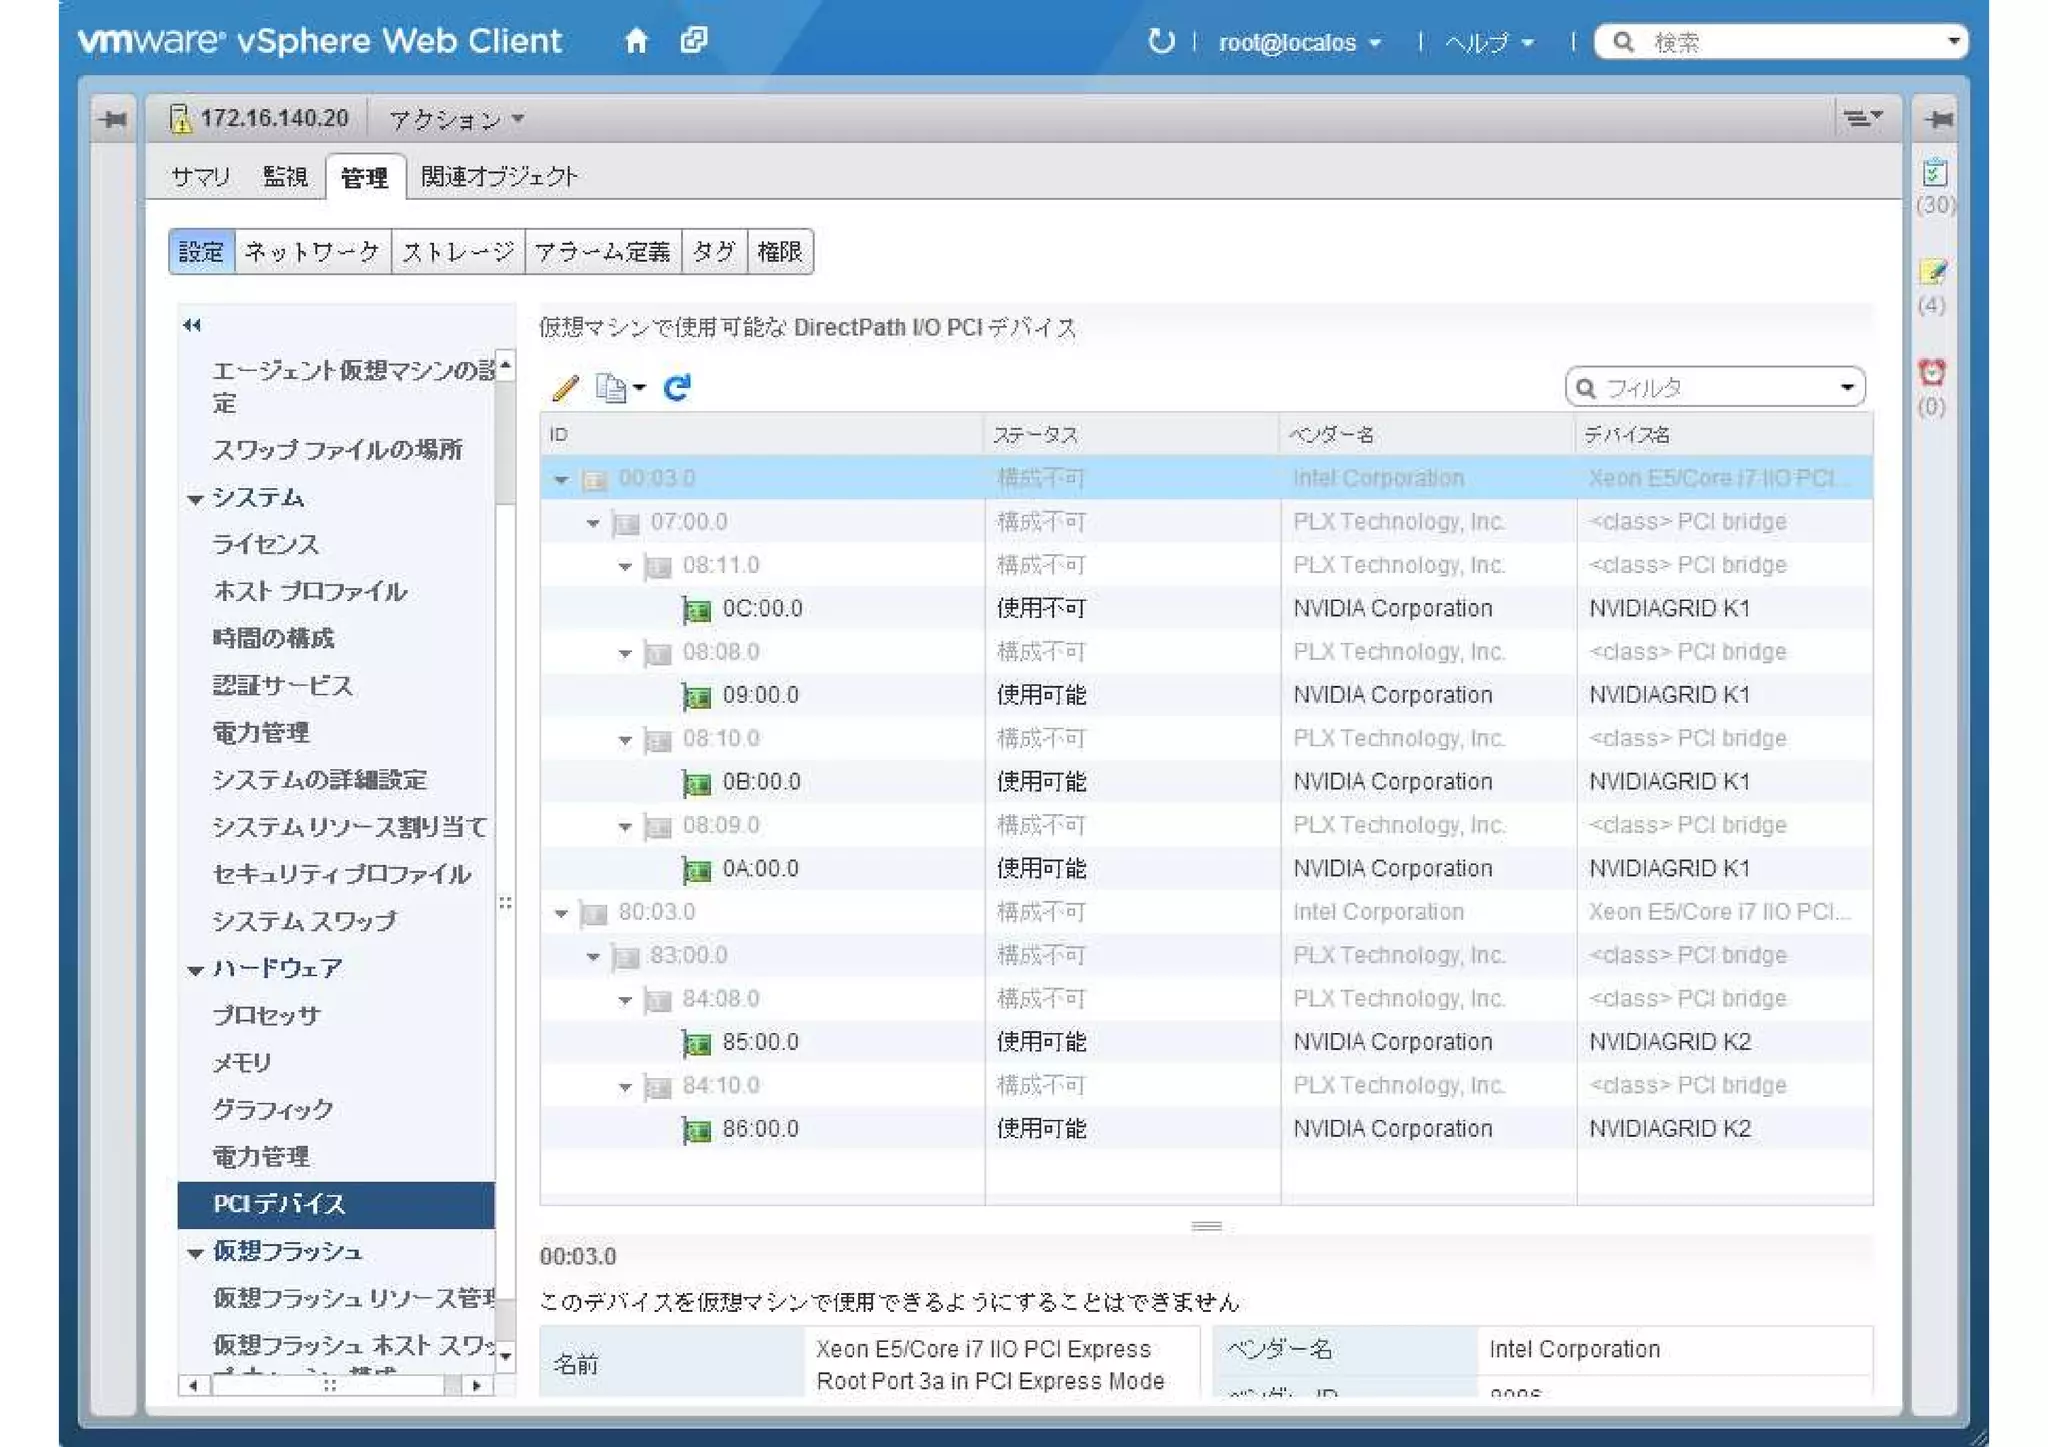Click the Home icon in header
The height and width of the screenshot is (1447, 2048).
click(636, 41)
